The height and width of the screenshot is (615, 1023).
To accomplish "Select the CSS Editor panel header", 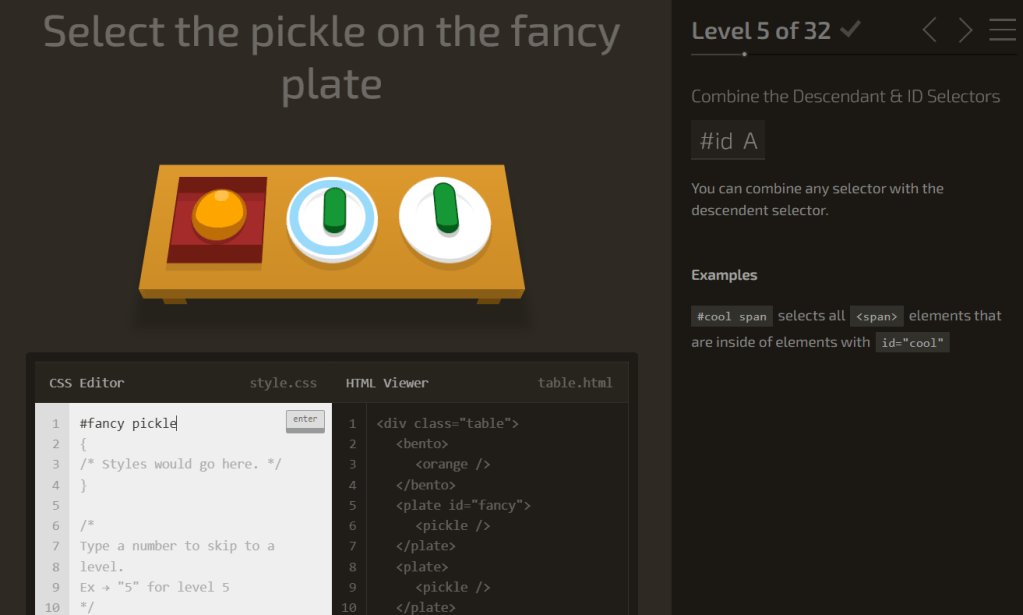I will click(87, 383).
